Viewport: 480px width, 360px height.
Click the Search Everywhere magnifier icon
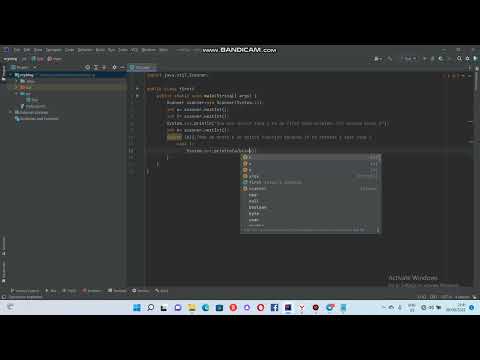459,59
